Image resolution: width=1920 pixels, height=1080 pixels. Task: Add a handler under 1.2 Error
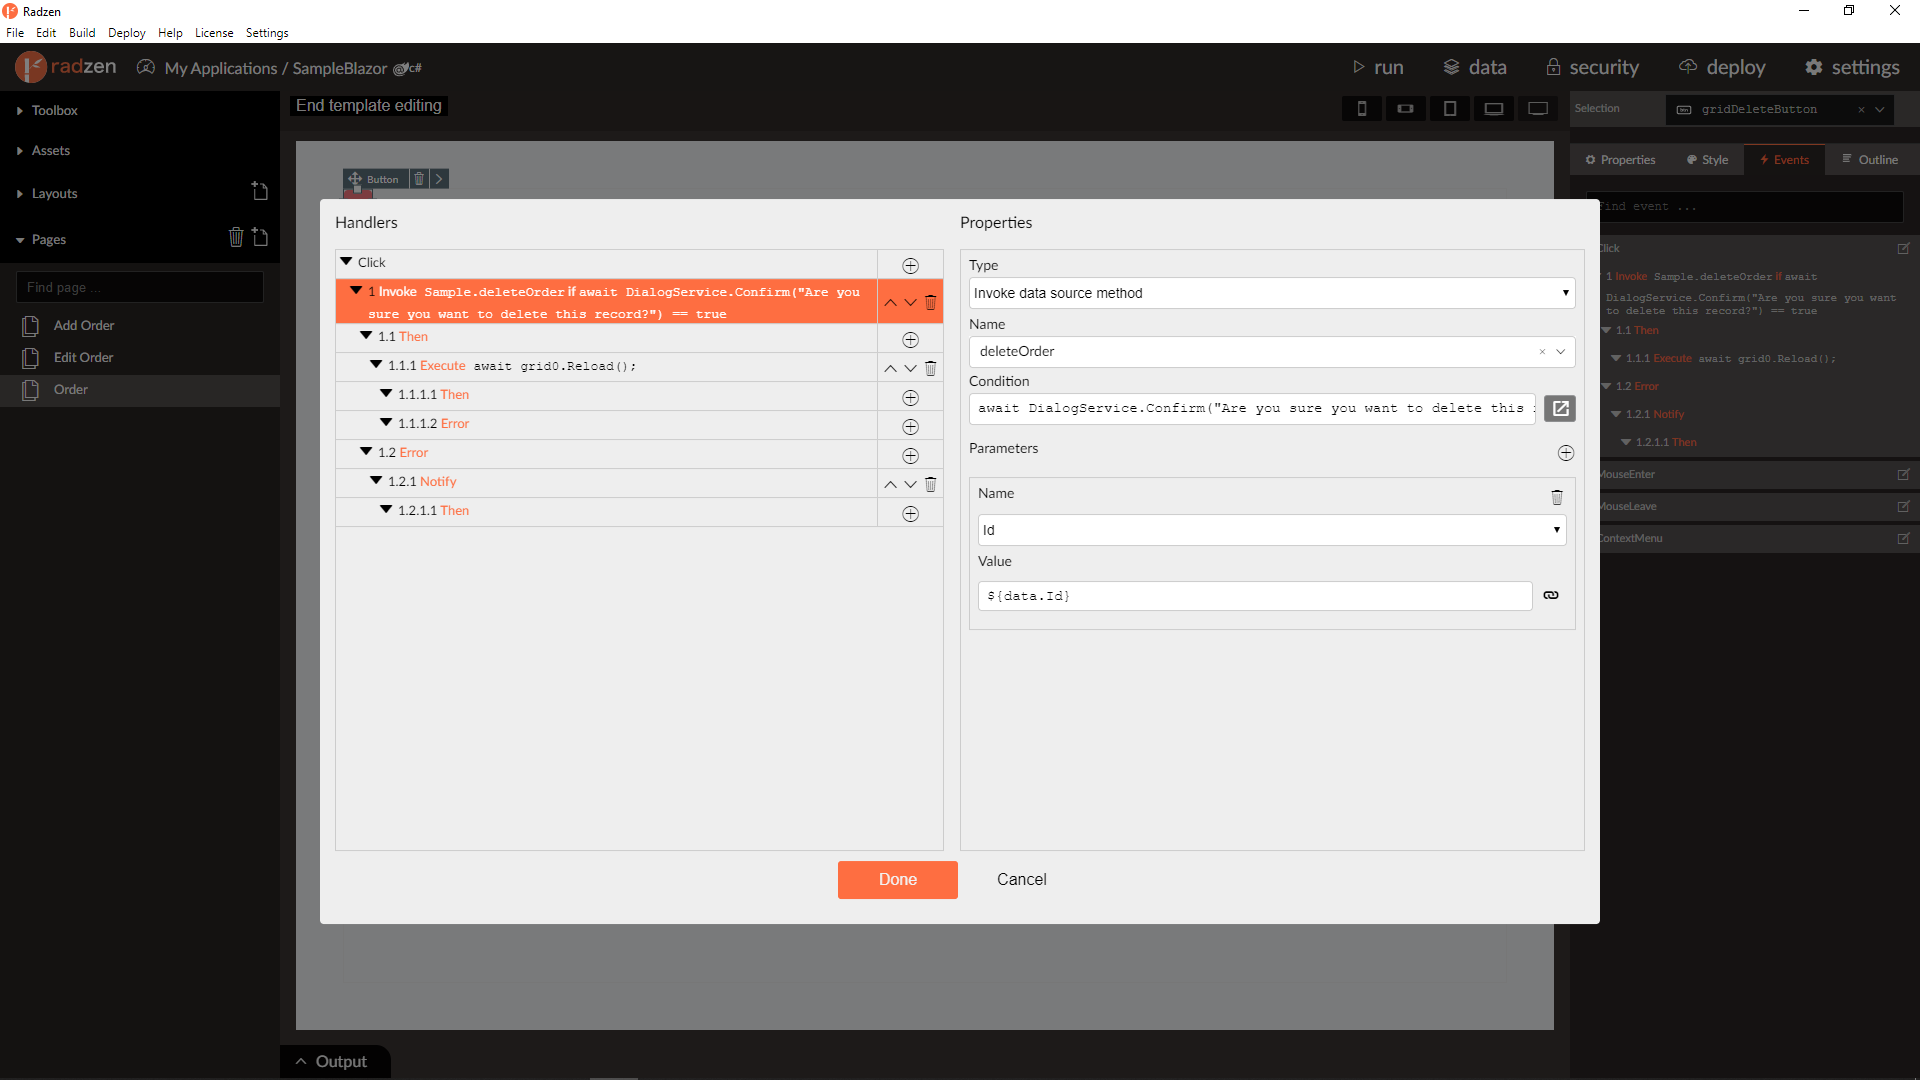click(910, 456)
